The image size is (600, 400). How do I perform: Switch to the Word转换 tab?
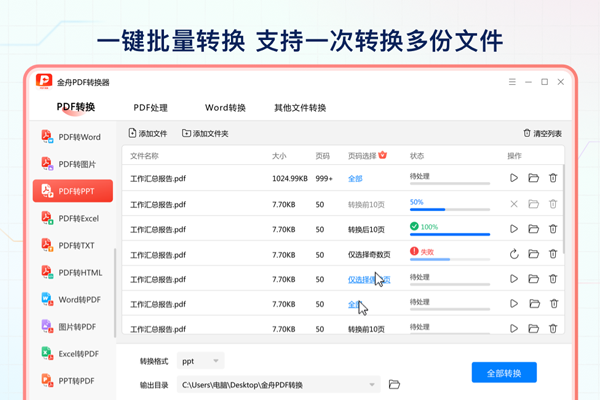coord(225,108)
